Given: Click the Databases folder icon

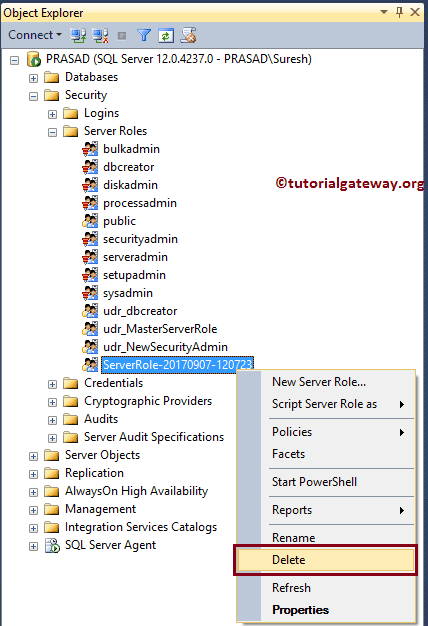Looking at the screenshot, I should (x=52, y=77).
